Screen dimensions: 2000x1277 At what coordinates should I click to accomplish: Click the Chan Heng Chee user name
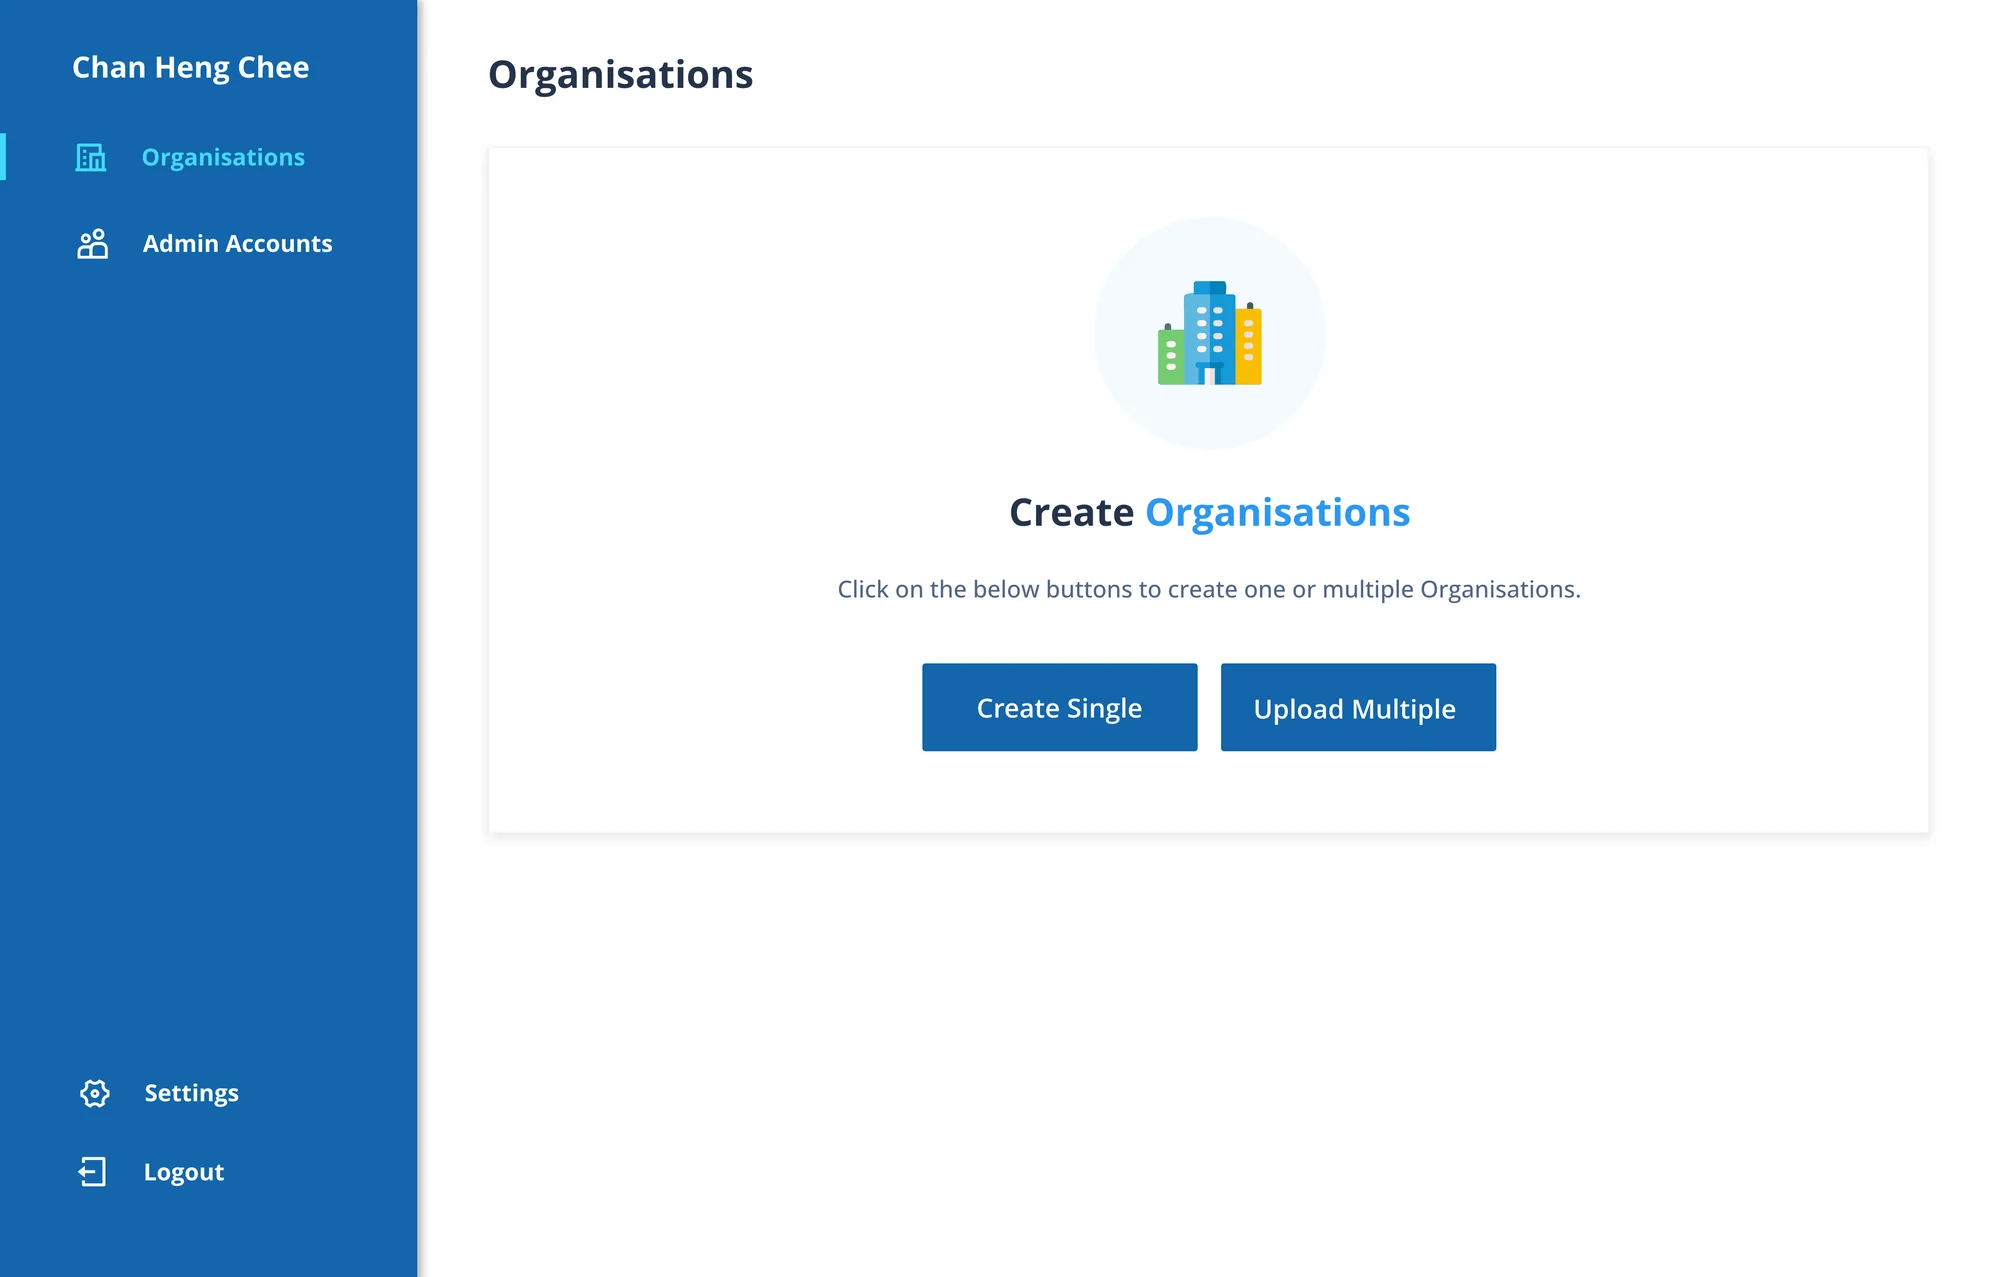(191, 67)
